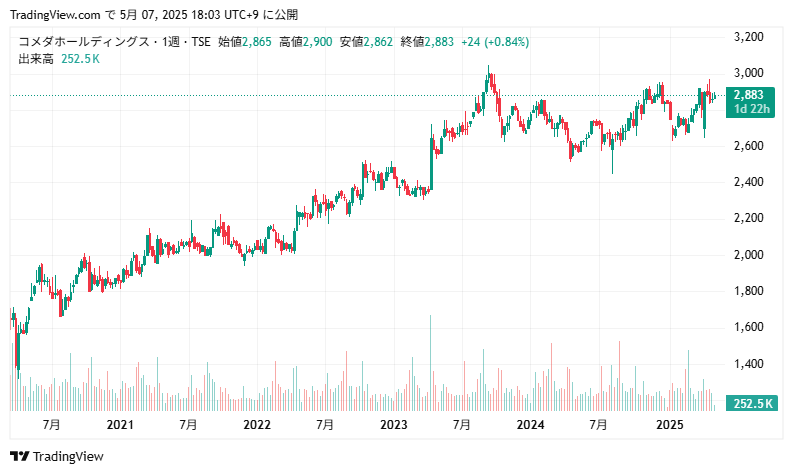Click the 2,200 price axis label
Viewport: 793px width, 474px height.
point(748,218)
